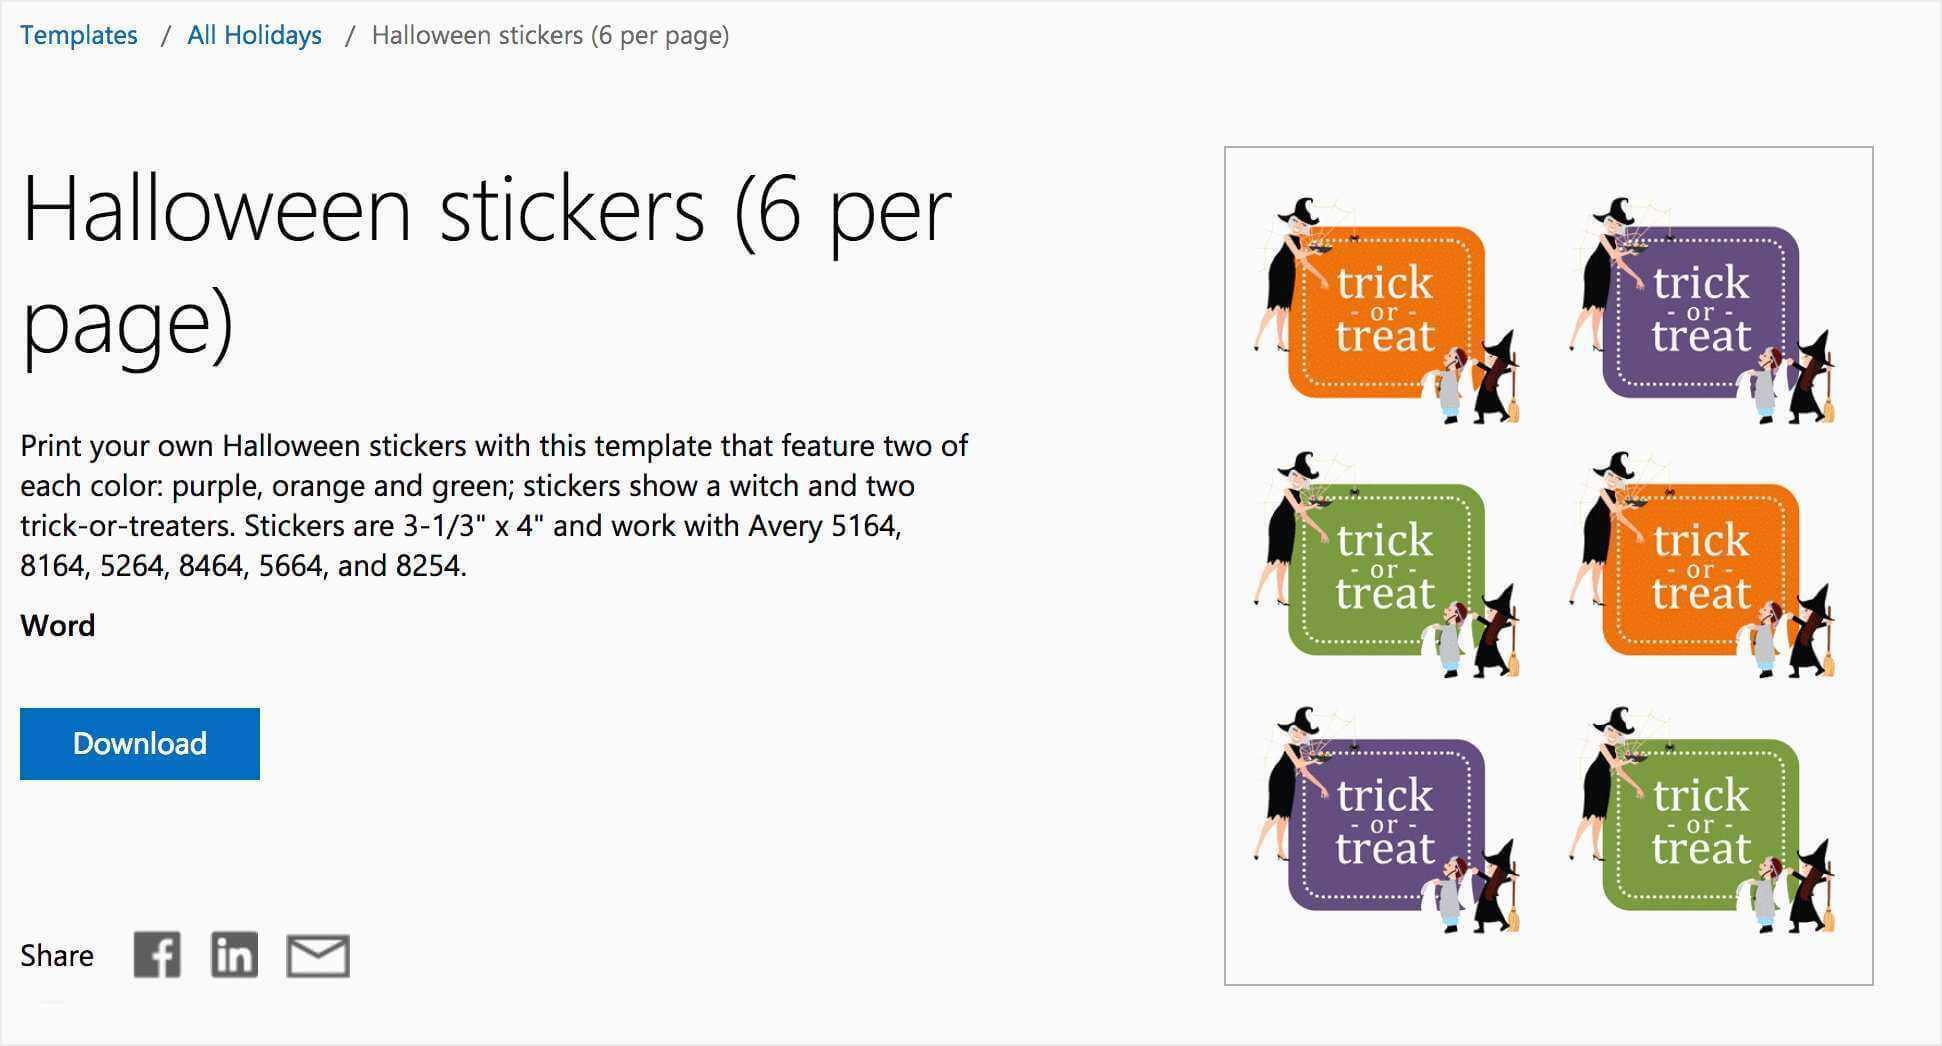The height and width of the screenshot is (1046, 1942).
Task: Share template via LinkedIn icon
Action: click(x=234, y=955)
